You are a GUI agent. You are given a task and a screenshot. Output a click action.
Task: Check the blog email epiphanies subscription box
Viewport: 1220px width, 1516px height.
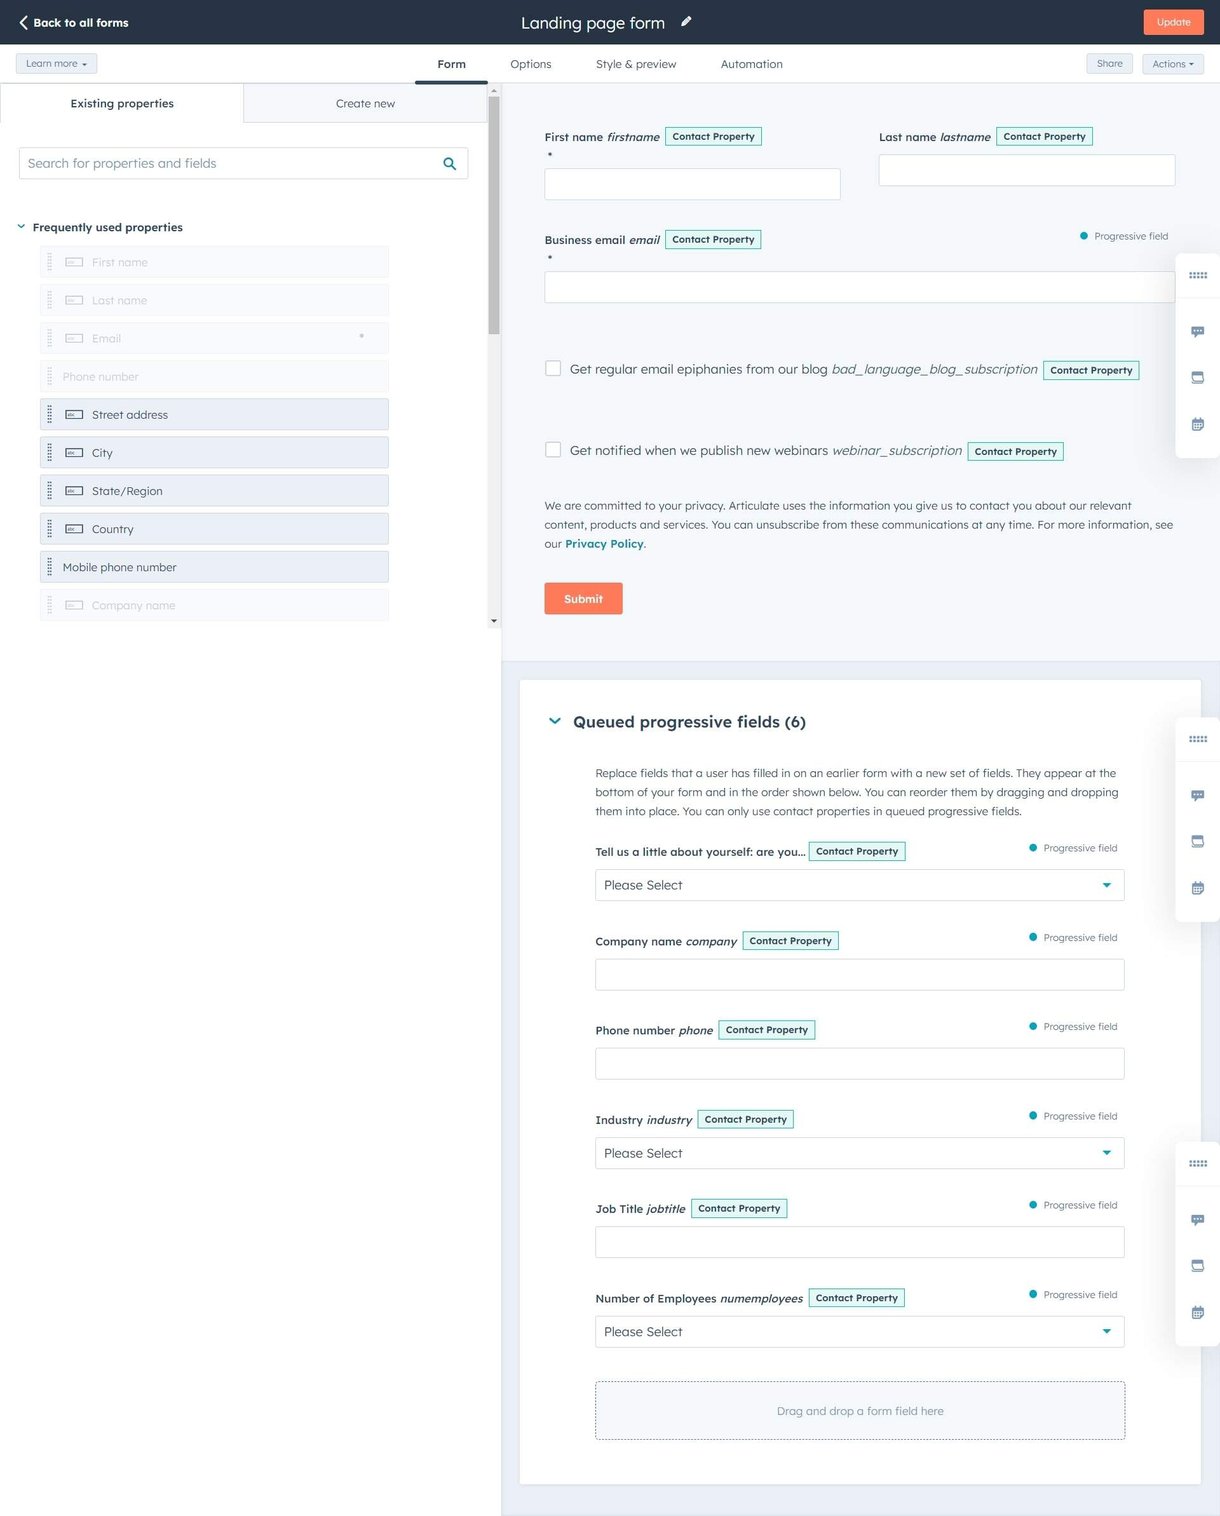point(553,369)
